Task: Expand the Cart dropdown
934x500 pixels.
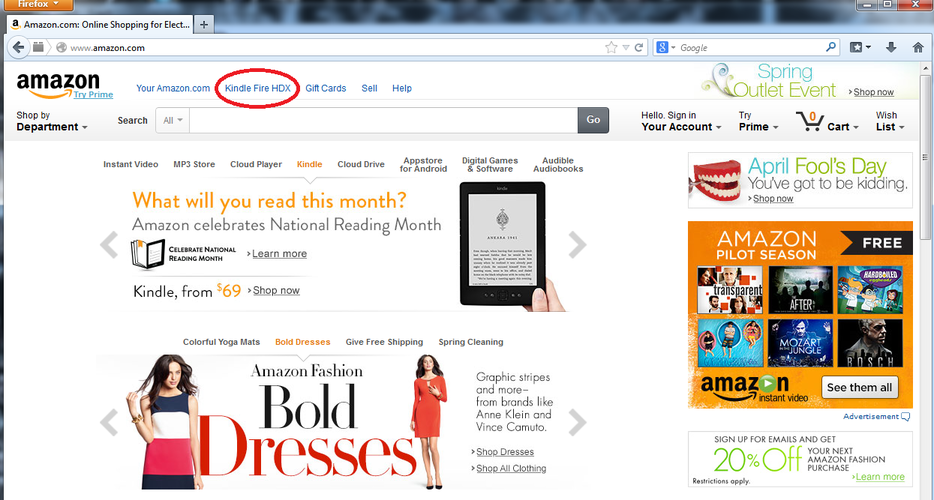Action: tap(842, 127)
